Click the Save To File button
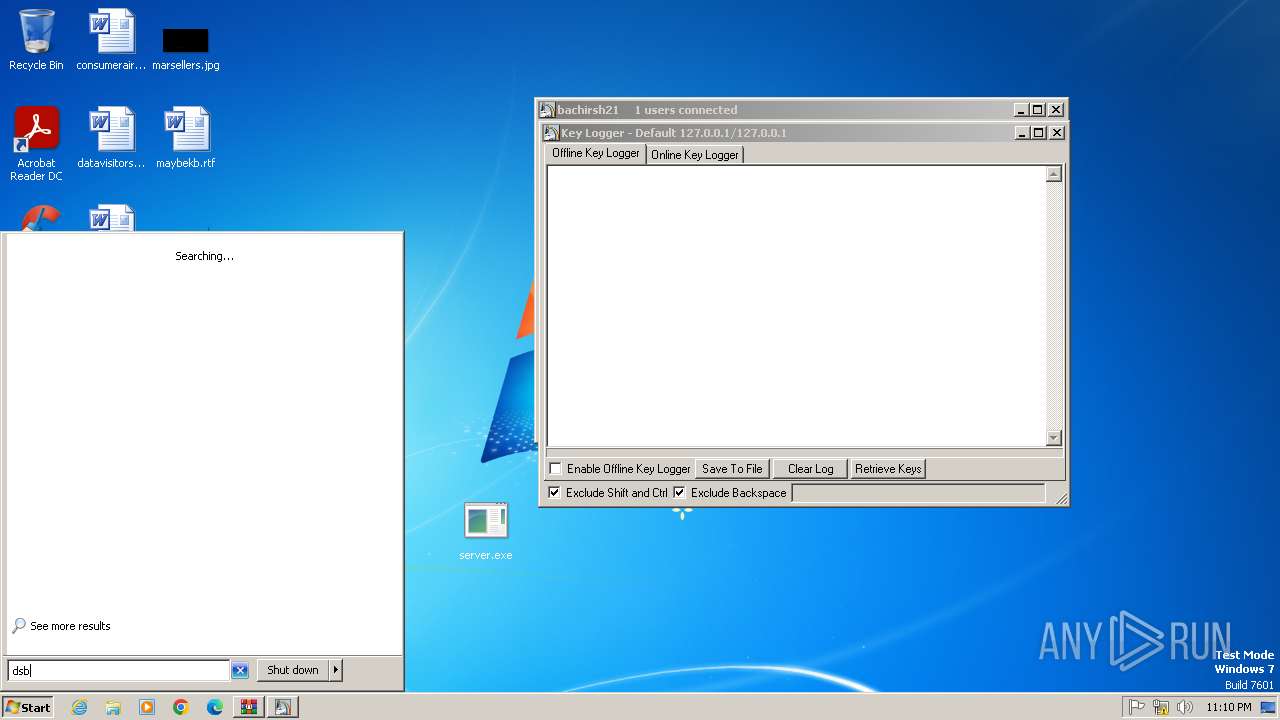Screen dimensions: 1280x720 pyautogui.click(x=732, y=469)
